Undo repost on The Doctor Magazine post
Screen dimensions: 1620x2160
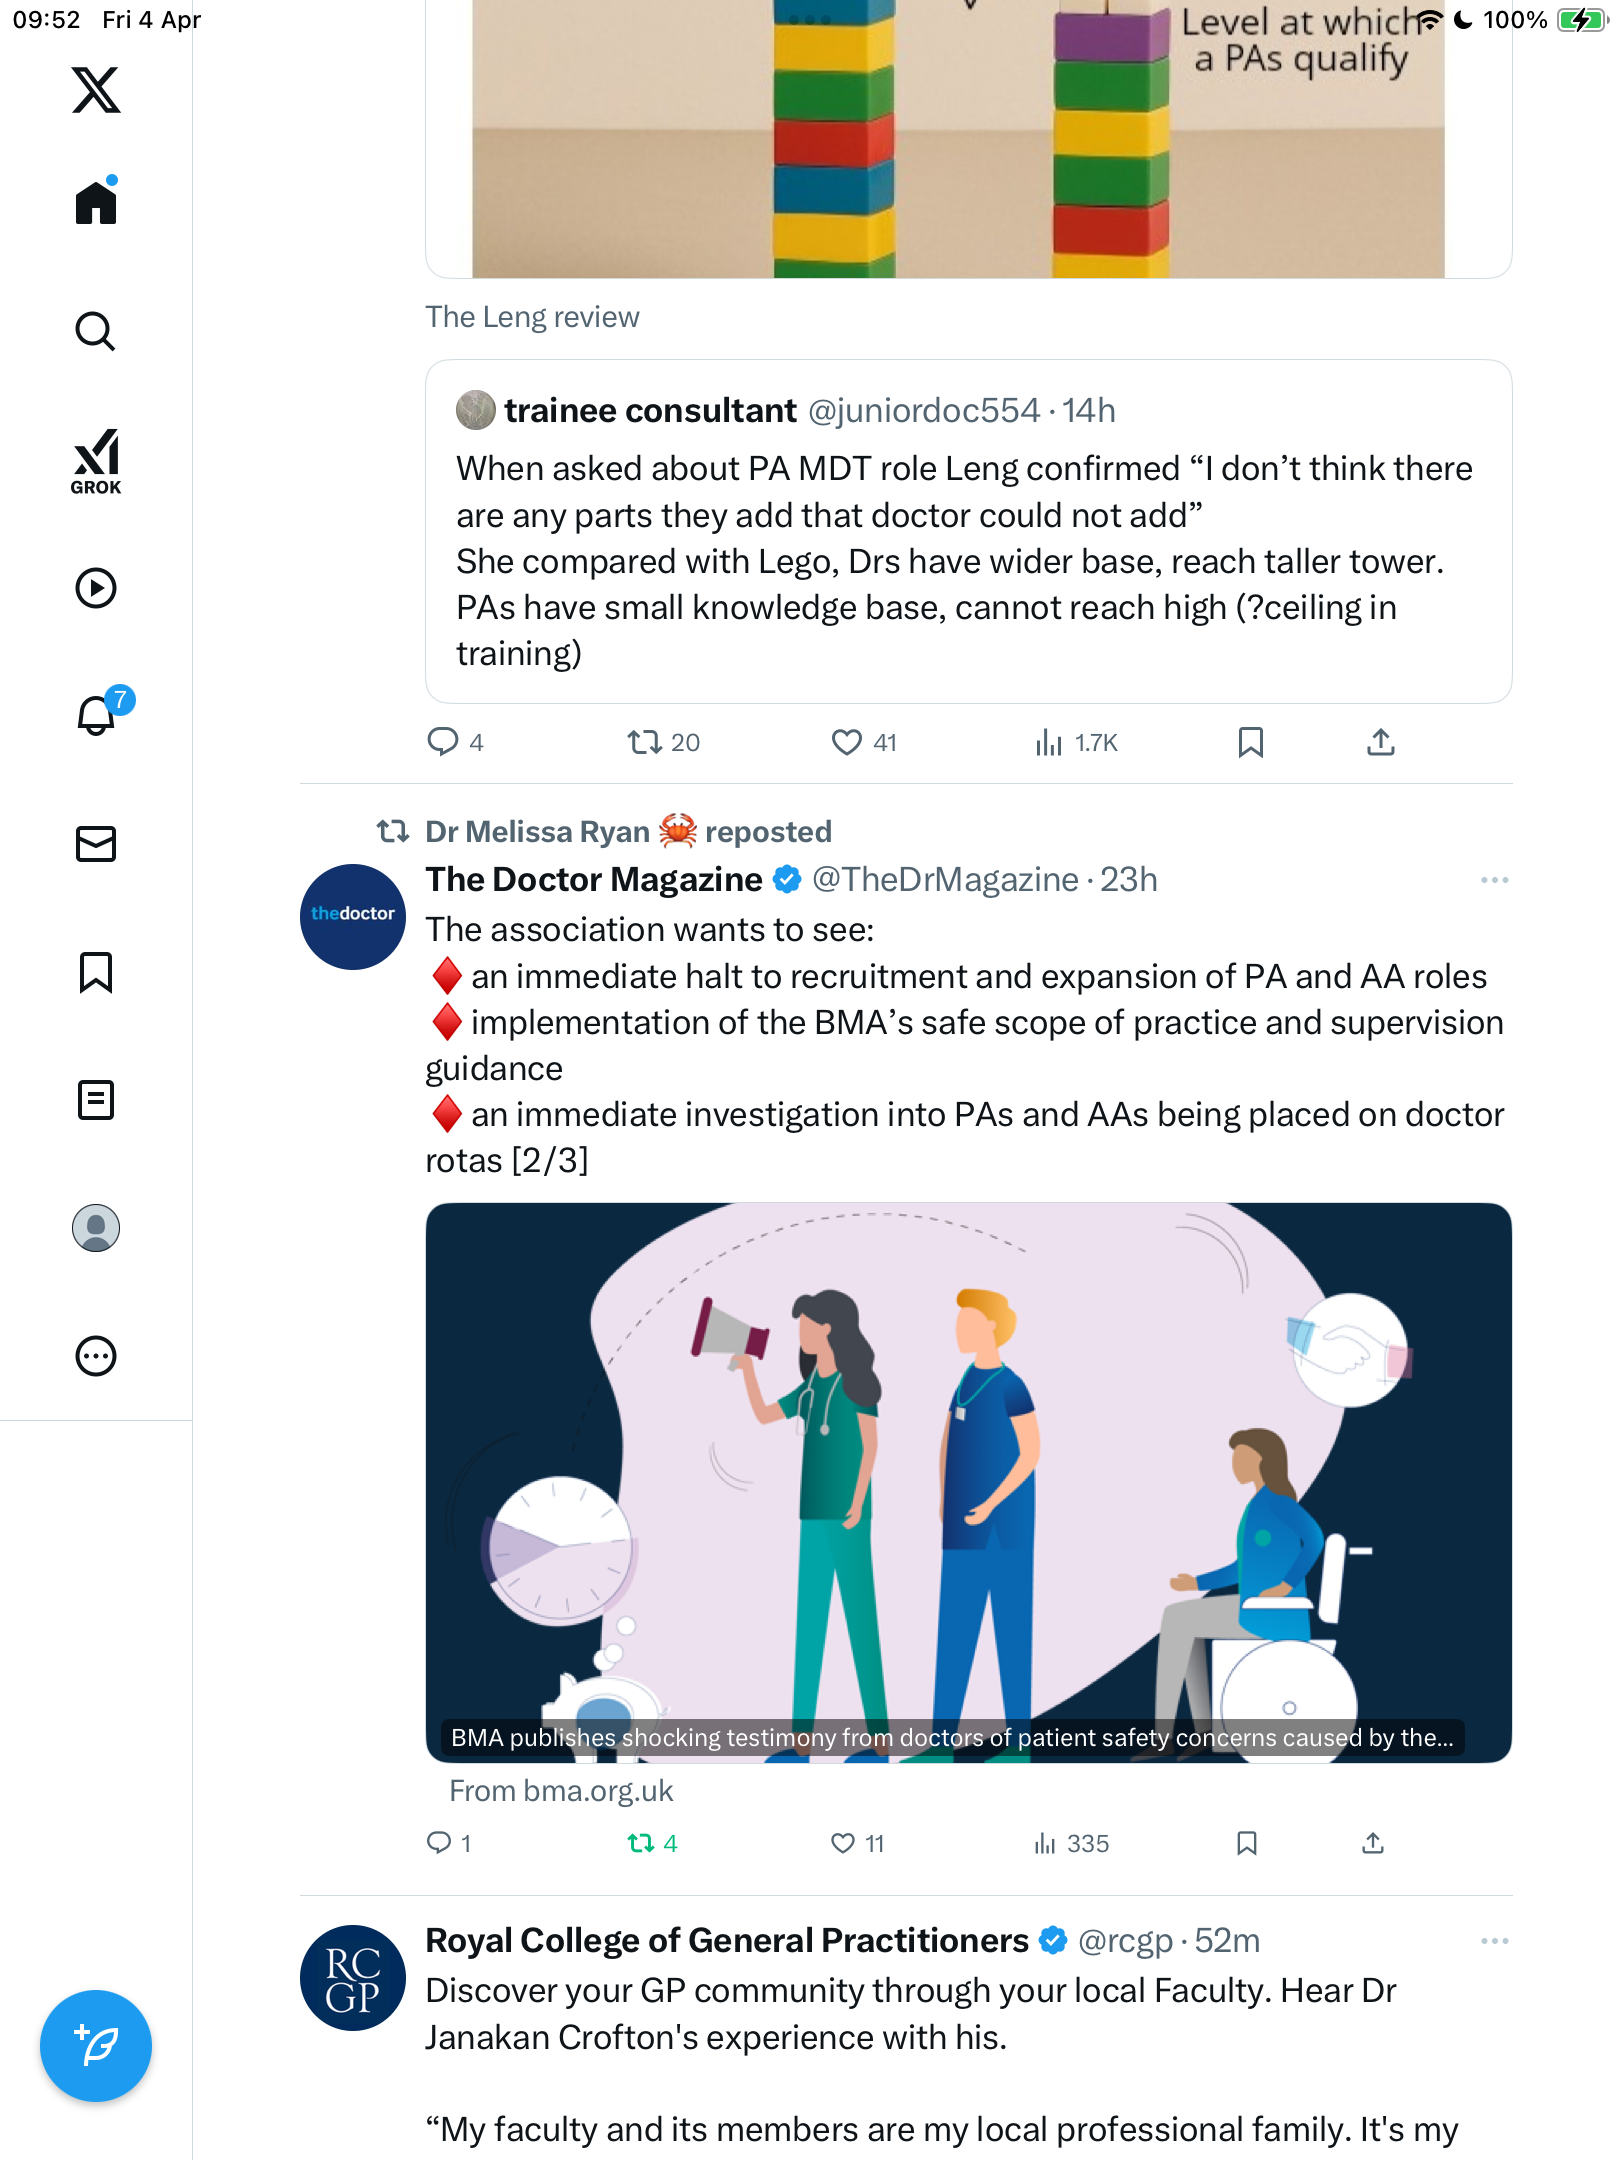point(652,1843)
